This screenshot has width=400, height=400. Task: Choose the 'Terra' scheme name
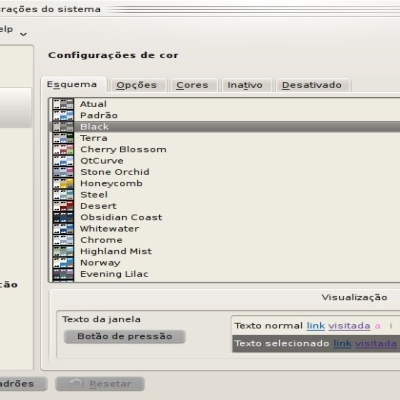94,138
